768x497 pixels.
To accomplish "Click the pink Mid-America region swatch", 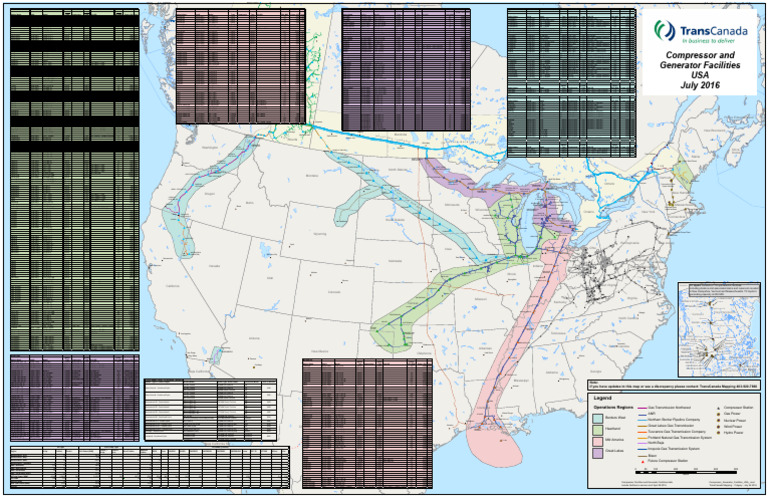I will tap(598, 442).
